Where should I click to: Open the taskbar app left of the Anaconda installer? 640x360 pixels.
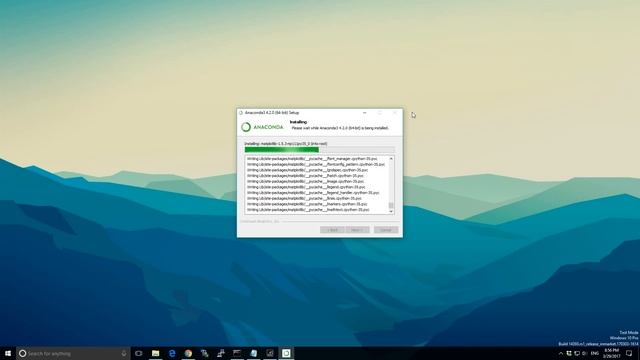tap(270, 353)
